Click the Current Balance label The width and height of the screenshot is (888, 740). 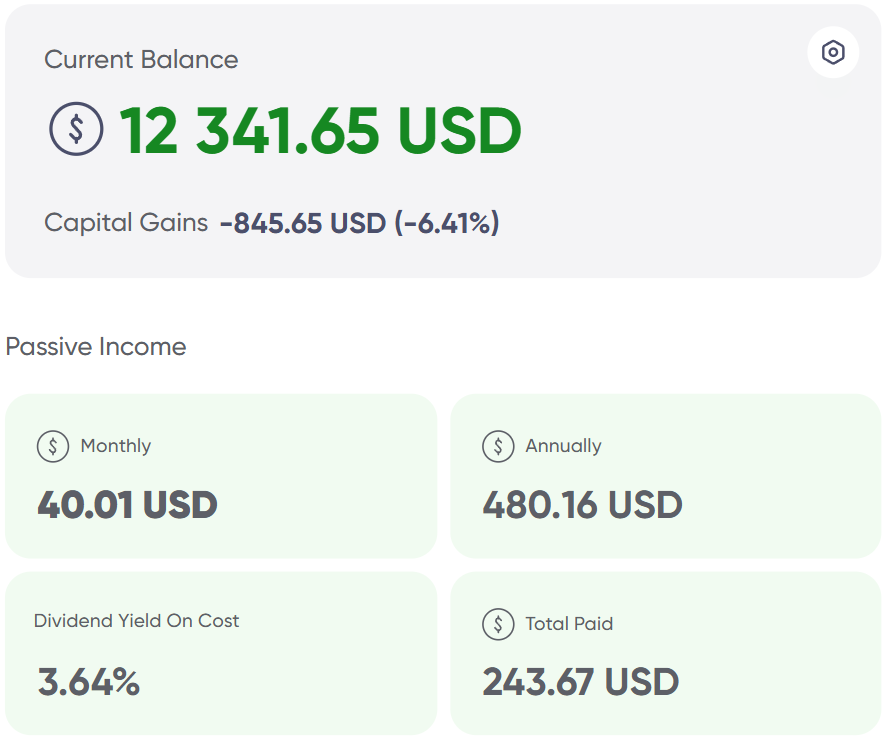(141, 59)
